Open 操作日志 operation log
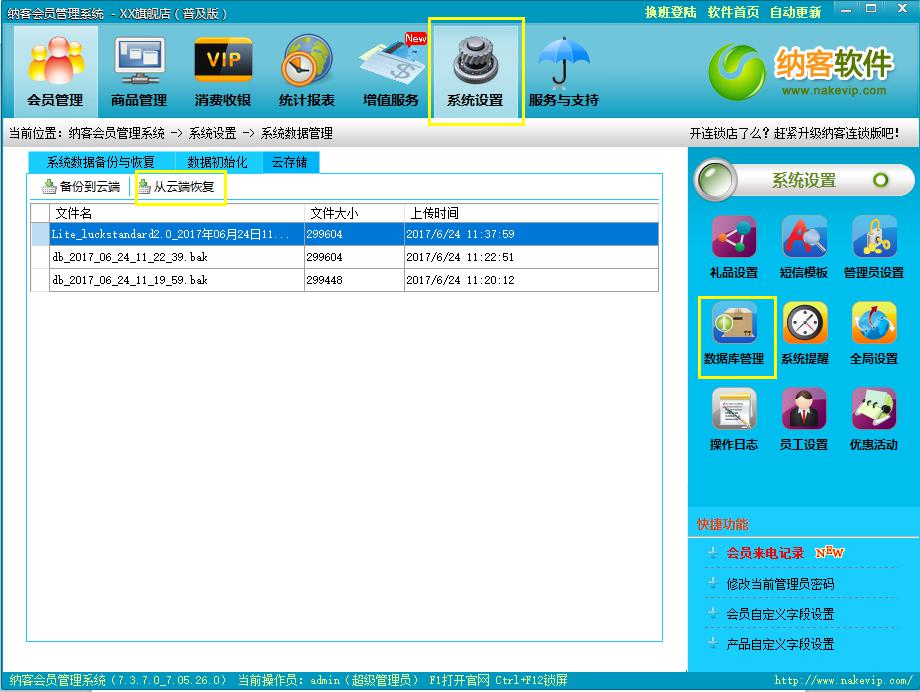Viewport: 920px width, 692px height. pos(733,419)
